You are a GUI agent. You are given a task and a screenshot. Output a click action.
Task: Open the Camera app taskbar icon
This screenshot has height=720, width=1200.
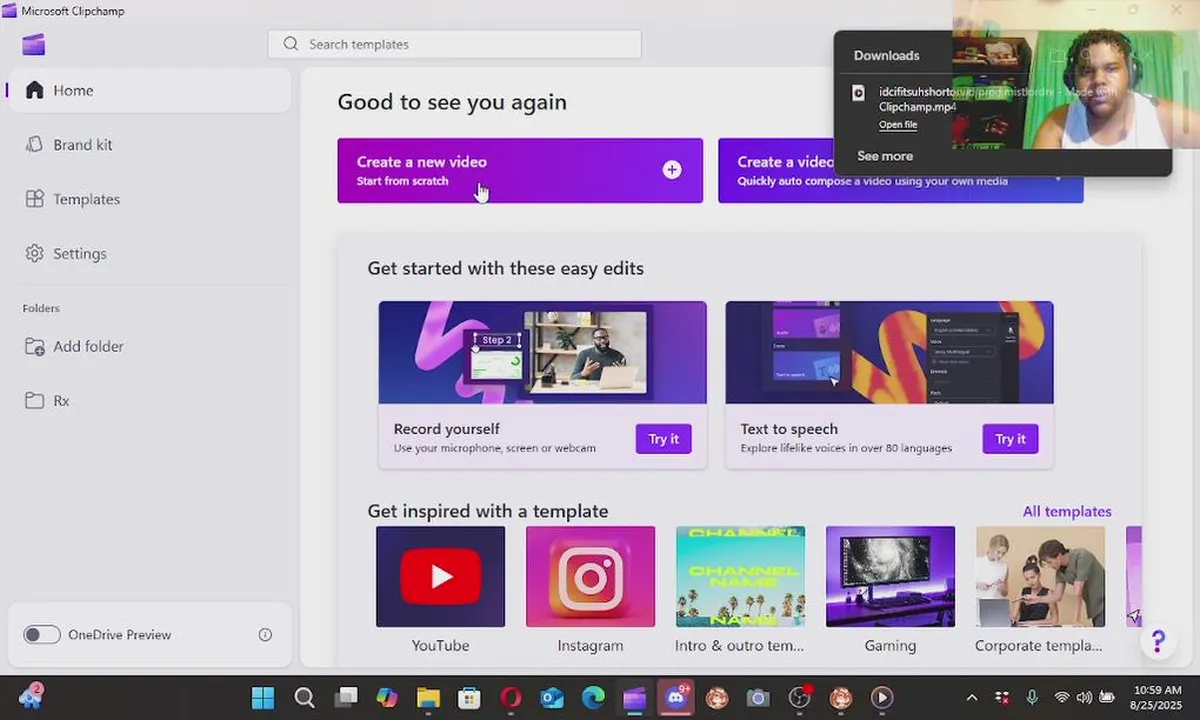(758, 698)
